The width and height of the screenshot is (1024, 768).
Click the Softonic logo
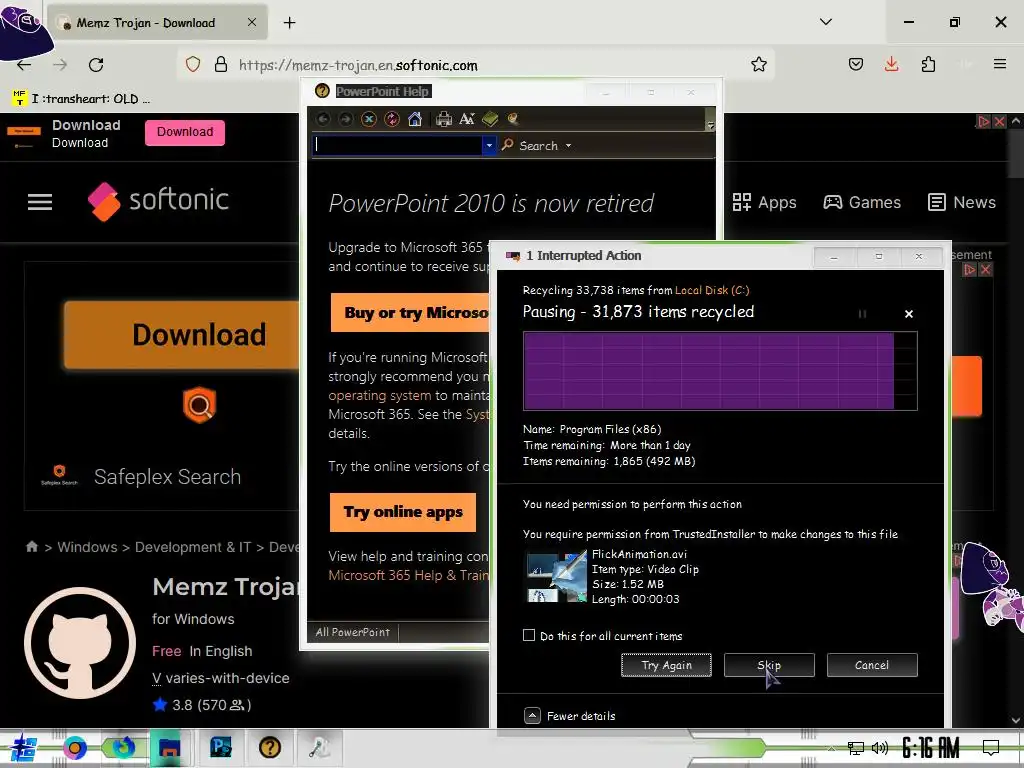tap(158, 200)
